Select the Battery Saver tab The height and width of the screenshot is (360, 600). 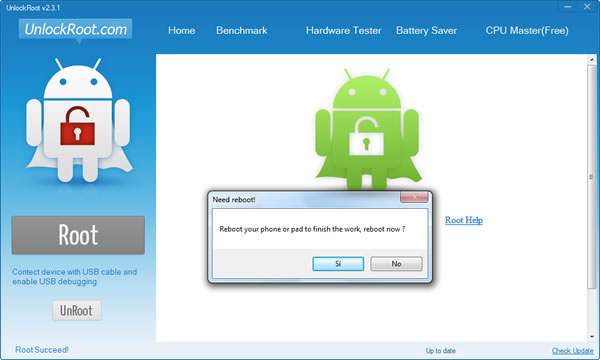(x=426, y=31)
